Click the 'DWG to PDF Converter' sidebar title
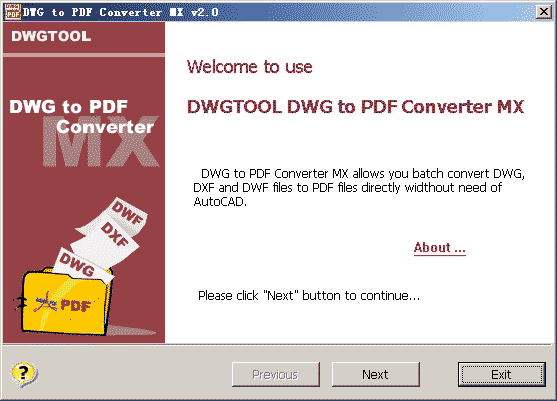The width and height of the screenshot is (557, 401). pos(82,117)
